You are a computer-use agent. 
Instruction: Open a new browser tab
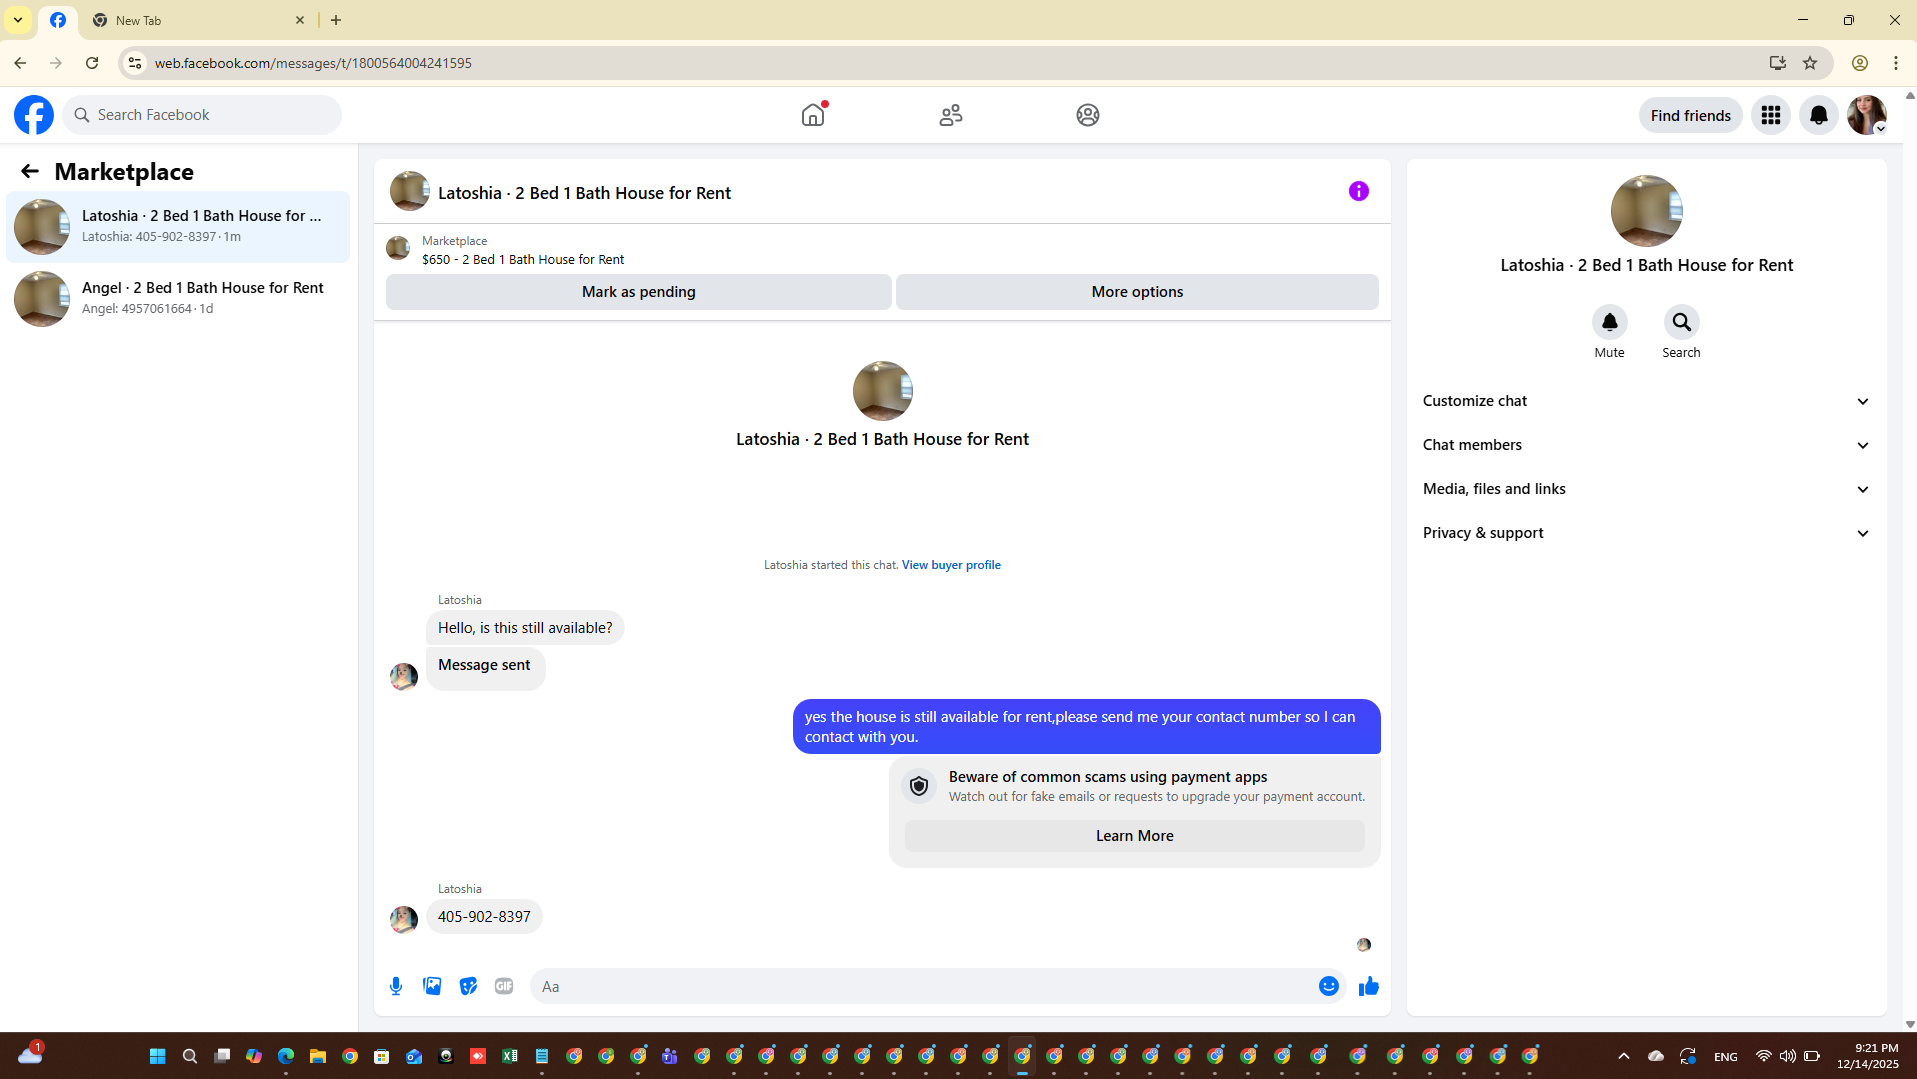point(336,20)
